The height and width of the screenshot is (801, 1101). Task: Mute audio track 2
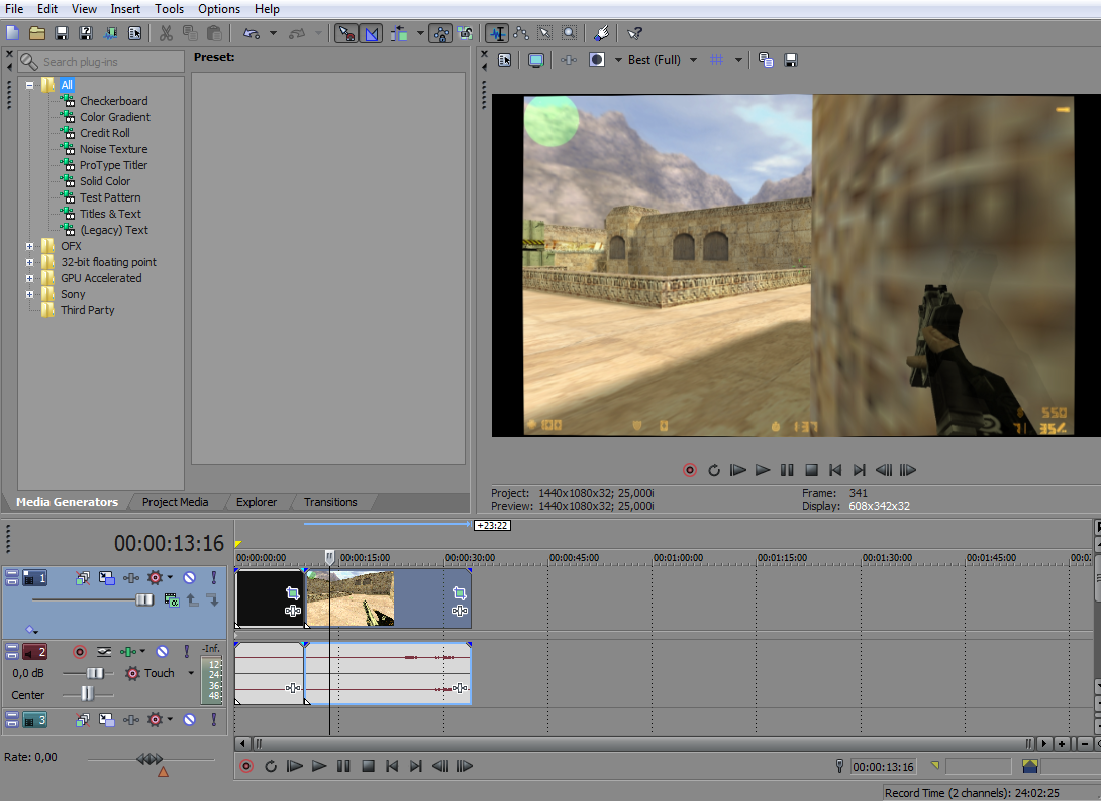[x=163, y=652]
